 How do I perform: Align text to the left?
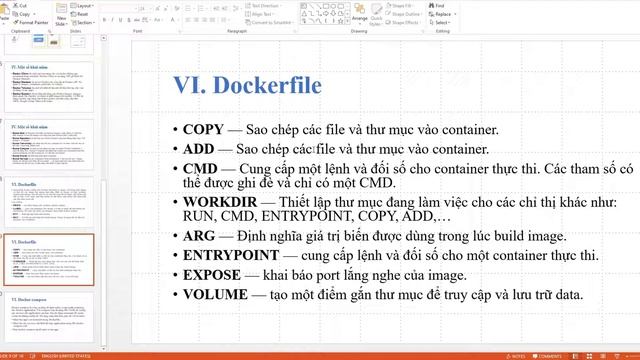[x=188, y=20]
